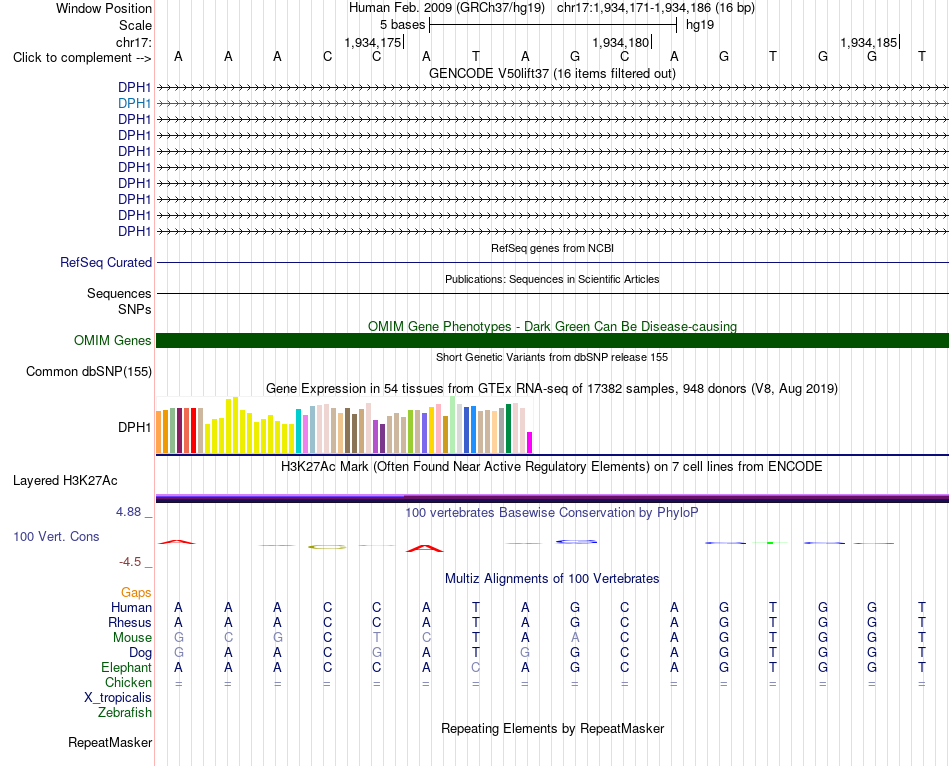The width and height of the screenshot is (950, 766).
Task: Click the Sequences track label
Action: coord(119,293)
